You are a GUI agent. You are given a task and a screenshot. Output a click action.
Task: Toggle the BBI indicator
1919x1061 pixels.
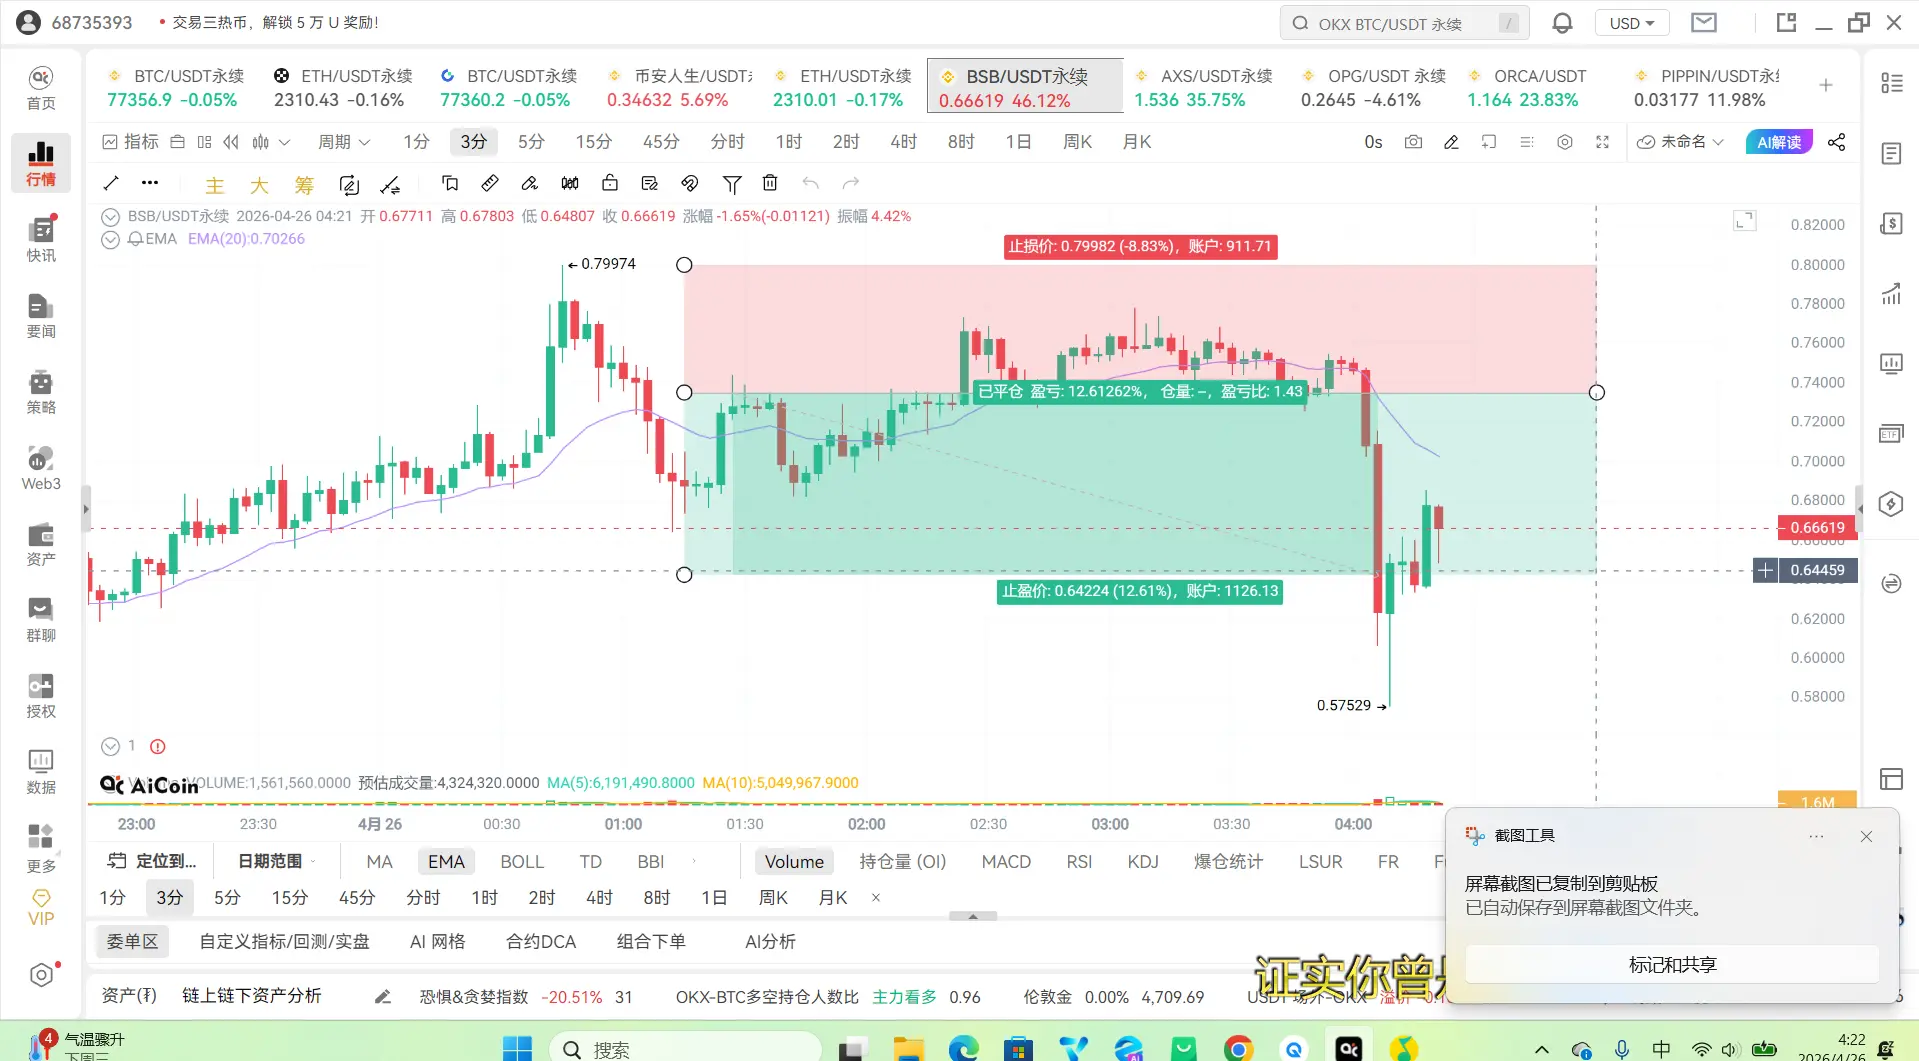coord(651,862)
